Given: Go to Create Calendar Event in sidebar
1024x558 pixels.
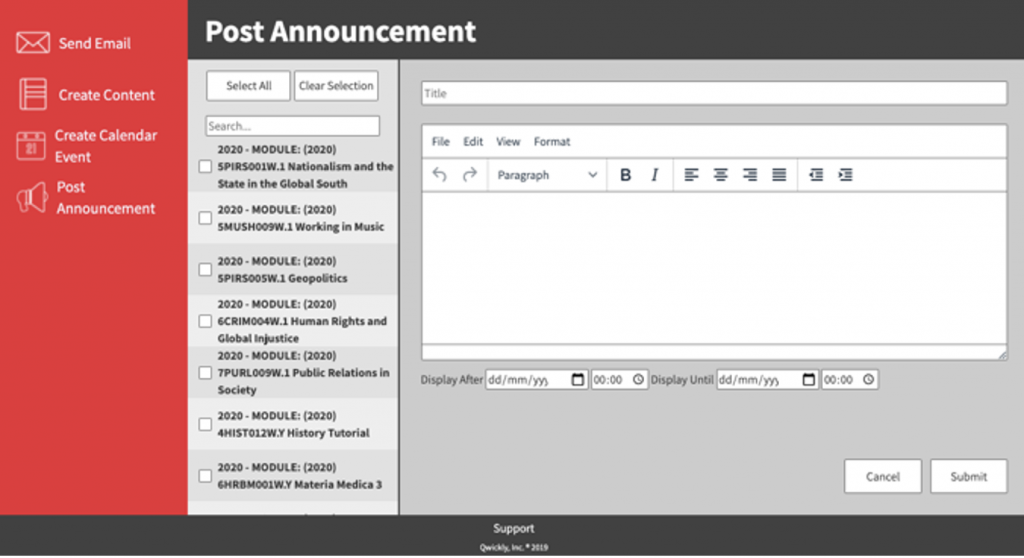Looking at the screenshot, I should (x=106, y=146).
